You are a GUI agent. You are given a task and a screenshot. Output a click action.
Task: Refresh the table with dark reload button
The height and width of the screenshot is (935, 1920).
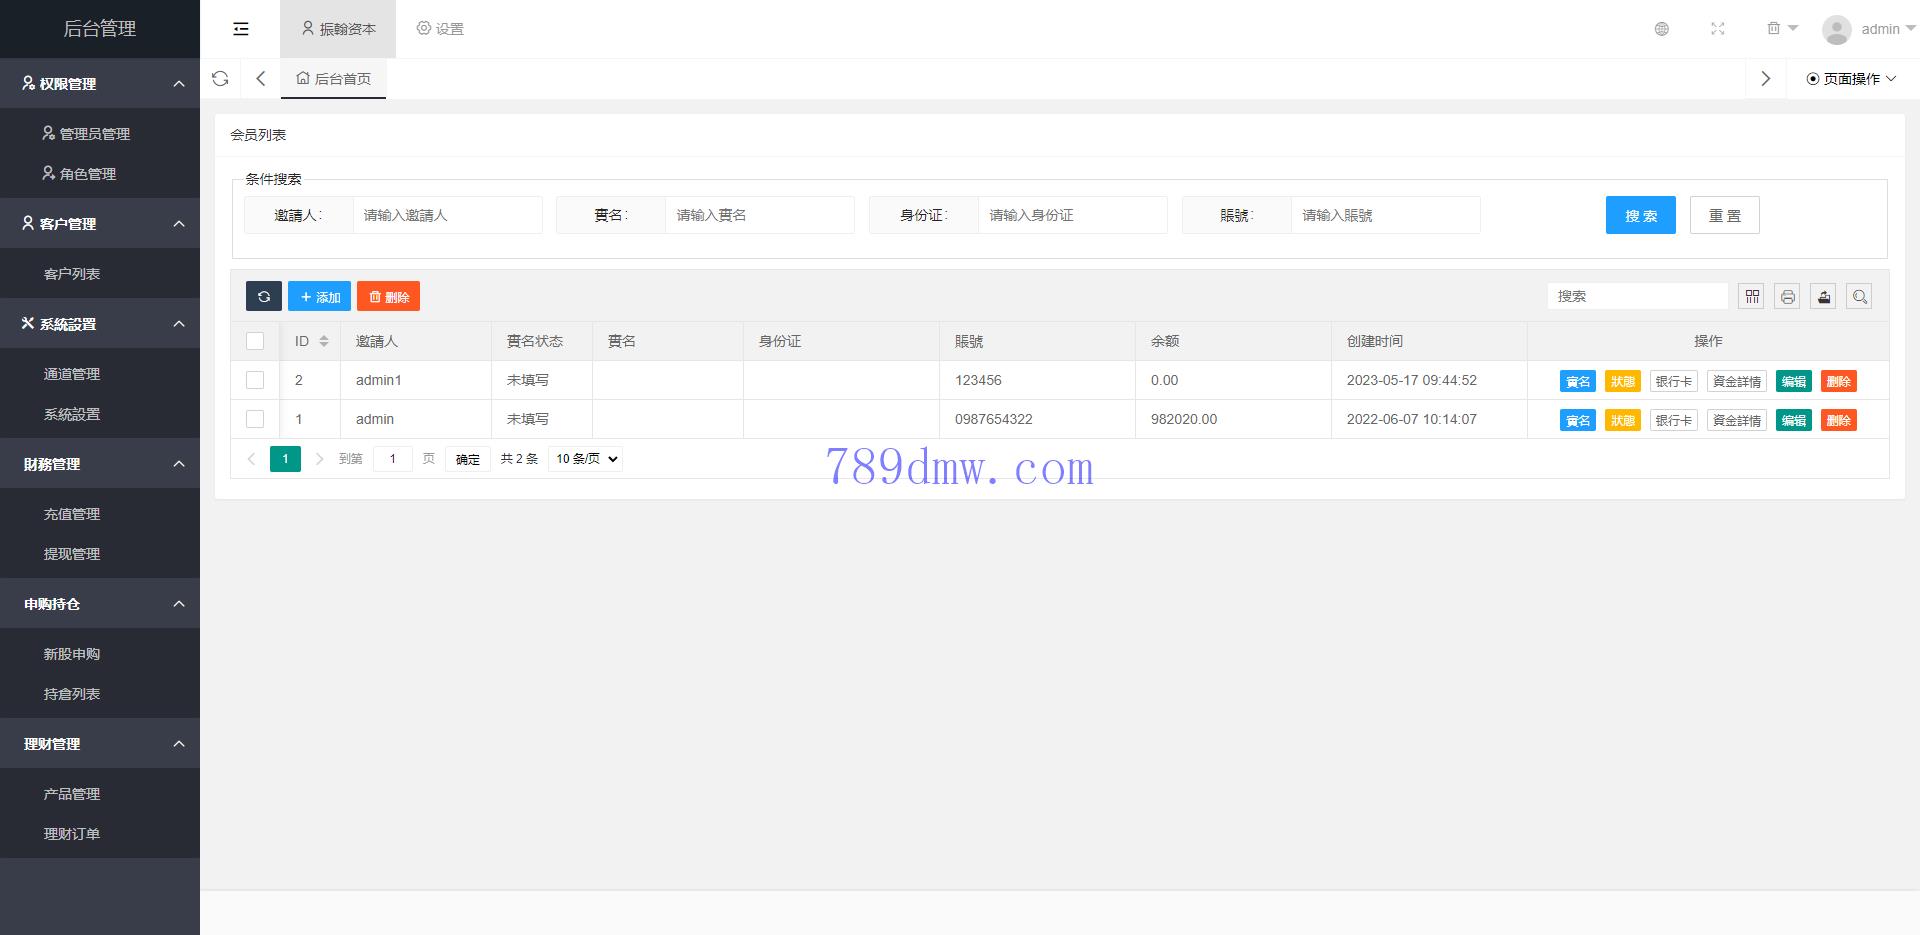point(264,297)
